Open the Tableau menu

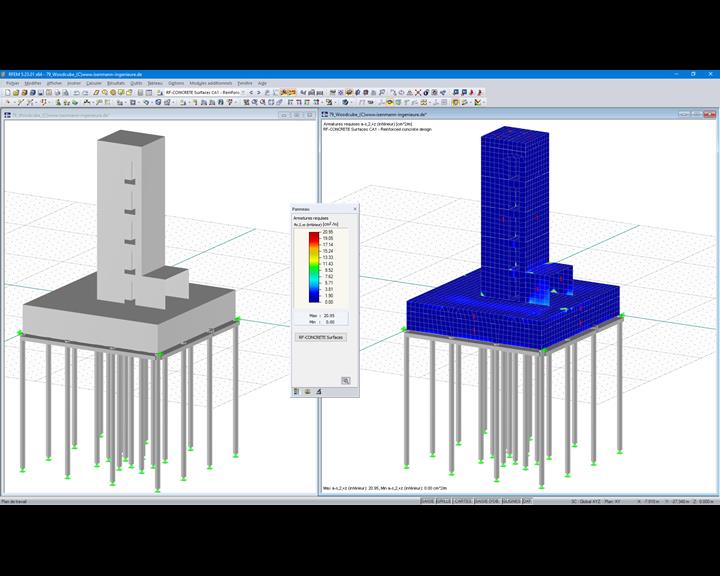pos(155,83)
